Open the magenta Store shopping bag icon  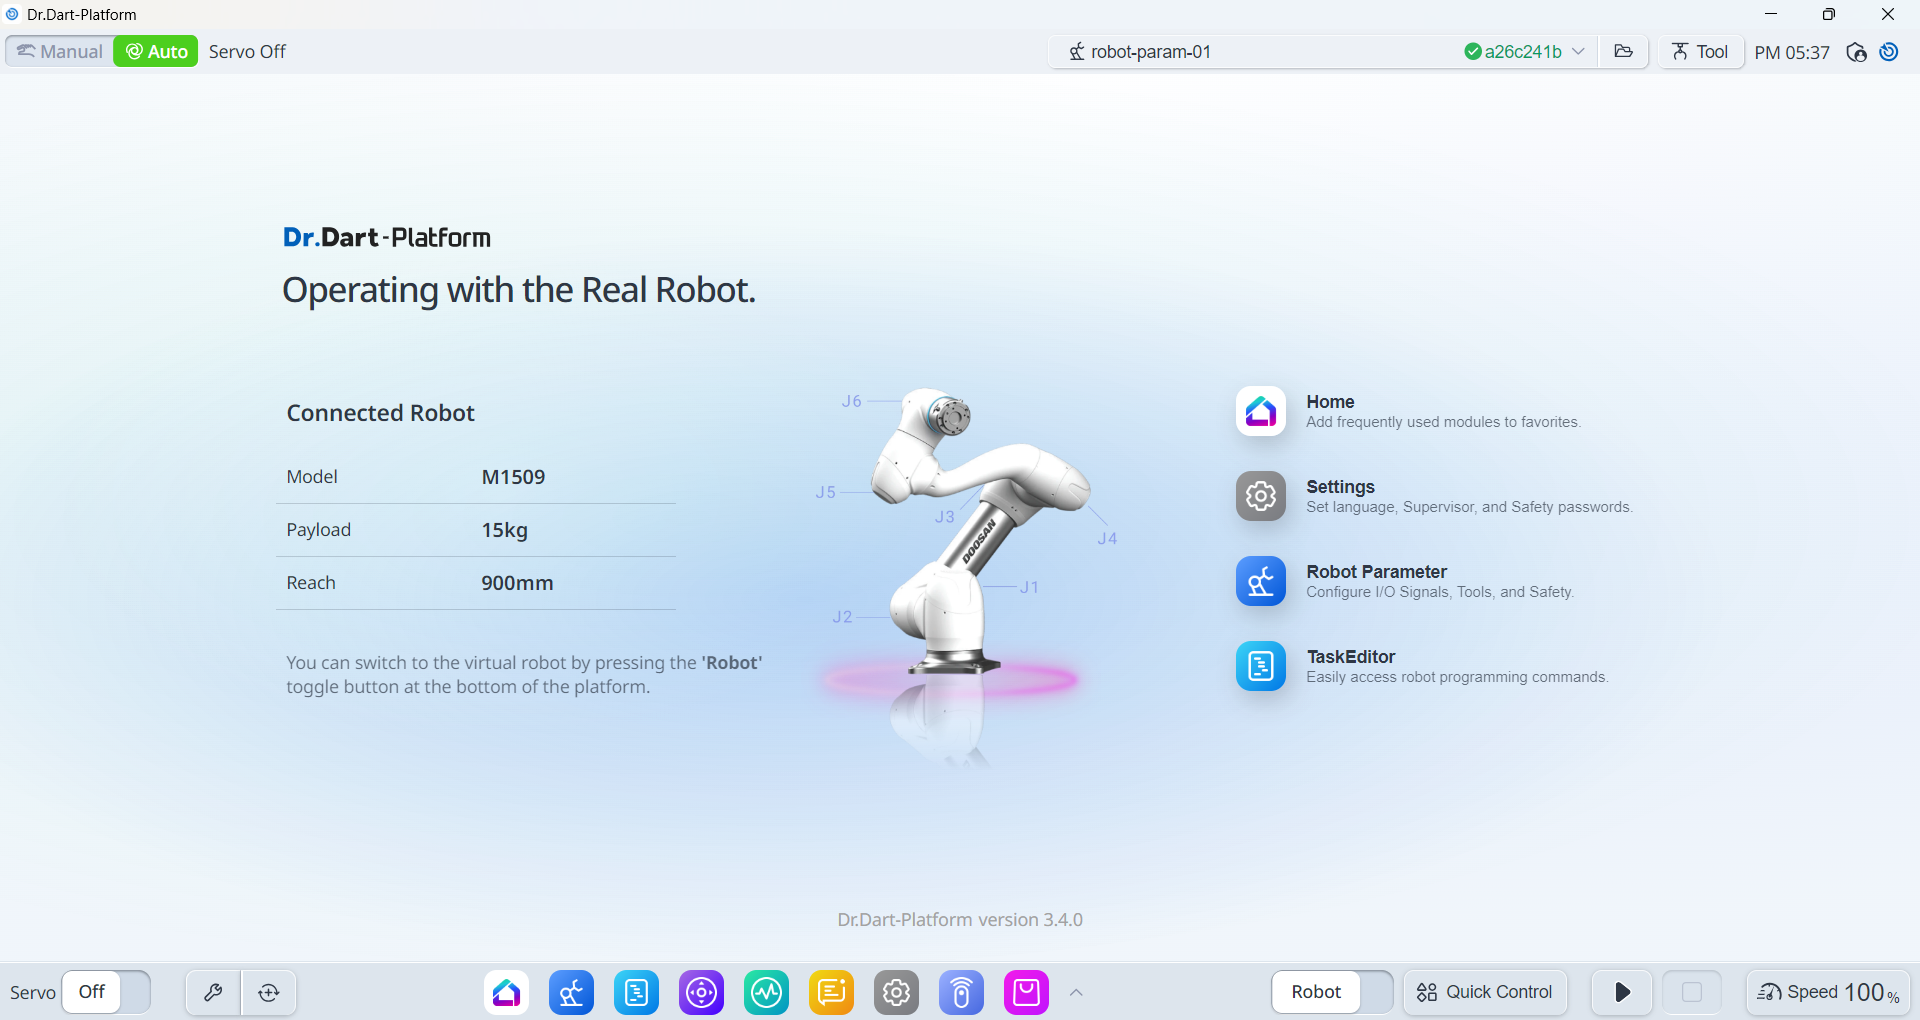(1026, 992)
